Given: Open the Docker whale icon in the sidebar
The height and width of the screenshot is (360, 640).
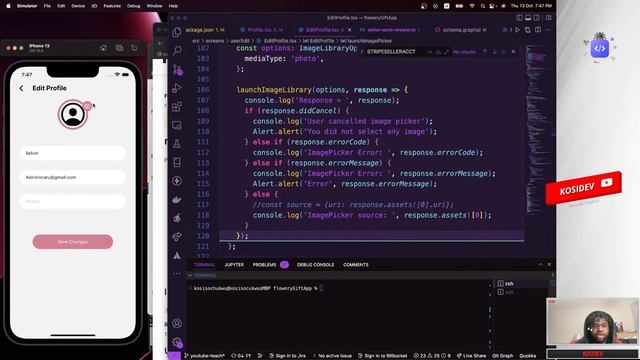Looking at the screenshot, I should (177, 200).
